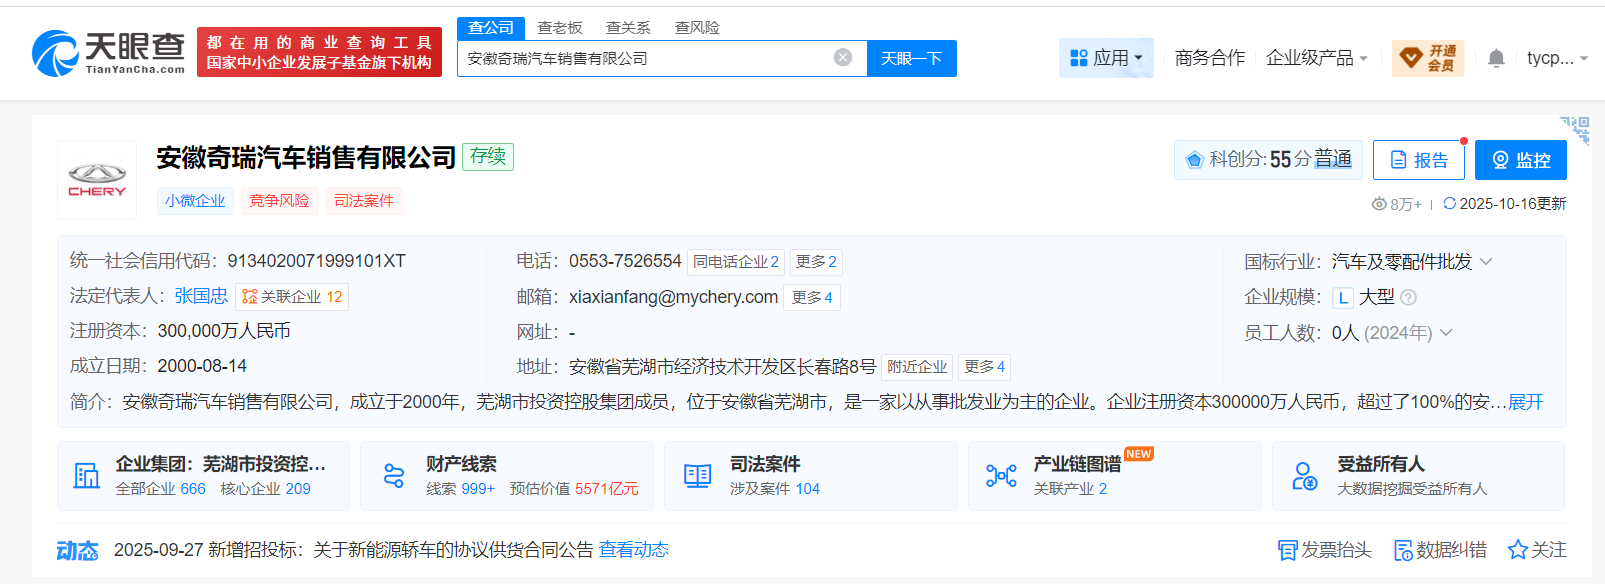Screen dimensions: 1605x584
Task: Show 更多 2 phone numbers
Action: click(816, 262)
